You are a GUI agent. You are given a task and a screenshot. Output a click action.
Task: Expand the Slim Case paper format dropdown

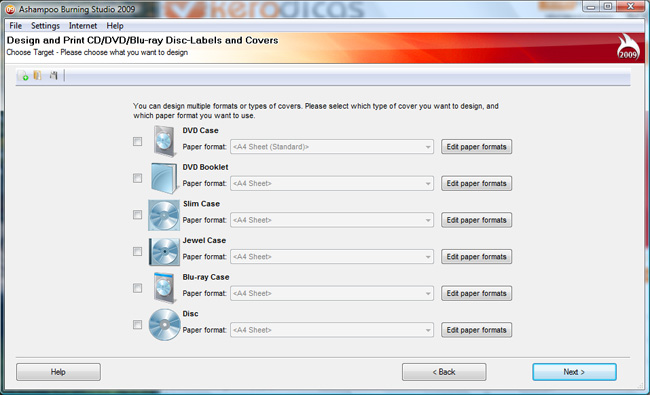332,220
